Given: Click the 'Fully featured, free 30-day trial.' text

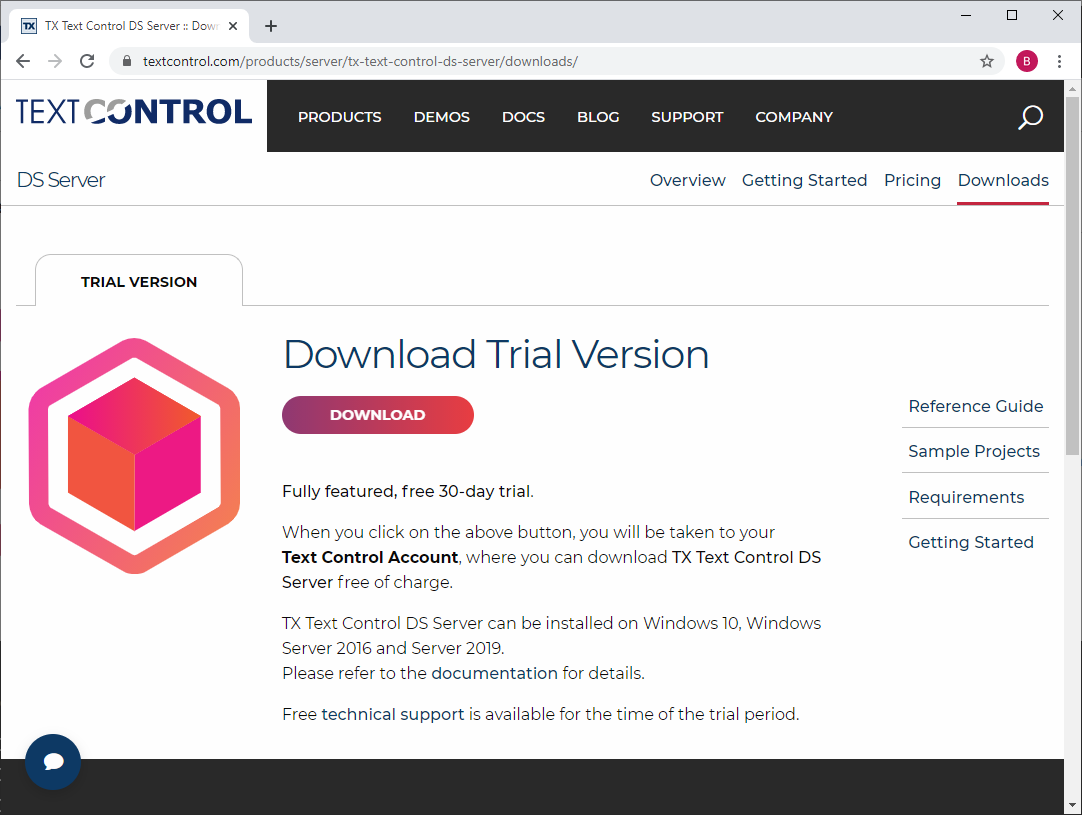Looking at the screenshot, I should point(408,491).
